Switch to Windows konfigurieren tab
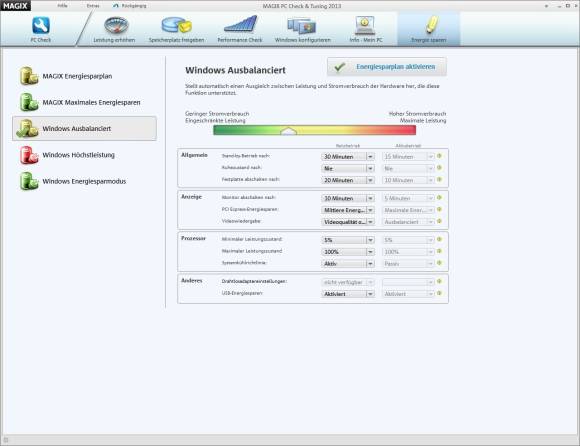Viewport: 580px width, 446px height. (x=303, y=29)
